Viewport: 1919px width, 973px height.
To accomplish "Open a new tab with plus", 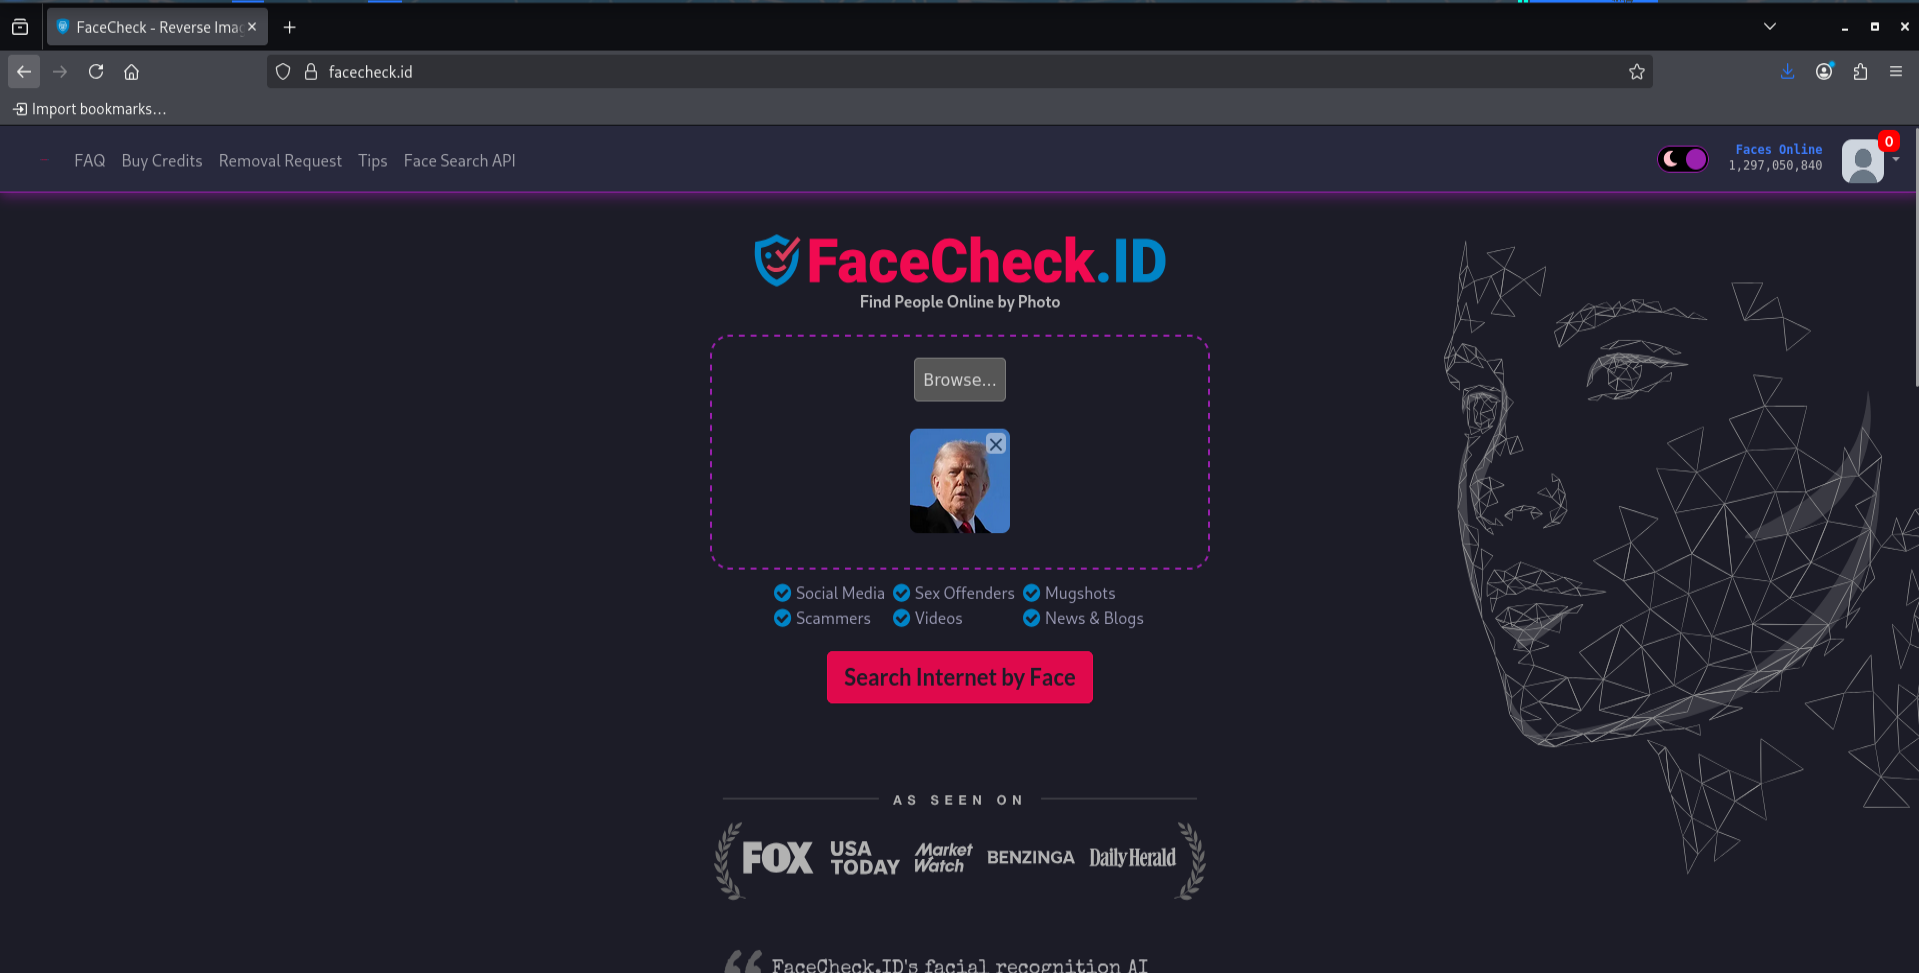I will tap(290, 28).
